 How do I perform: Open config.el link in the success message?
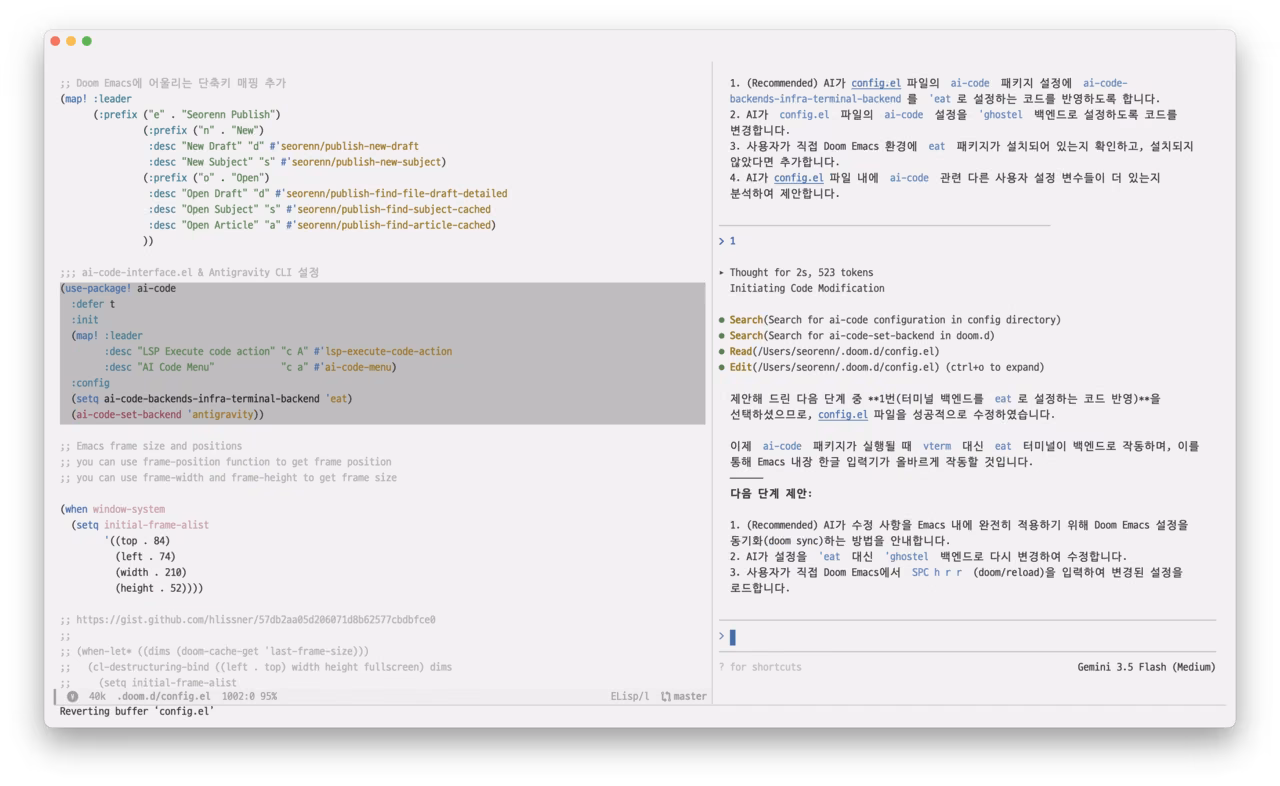[843, 414]
